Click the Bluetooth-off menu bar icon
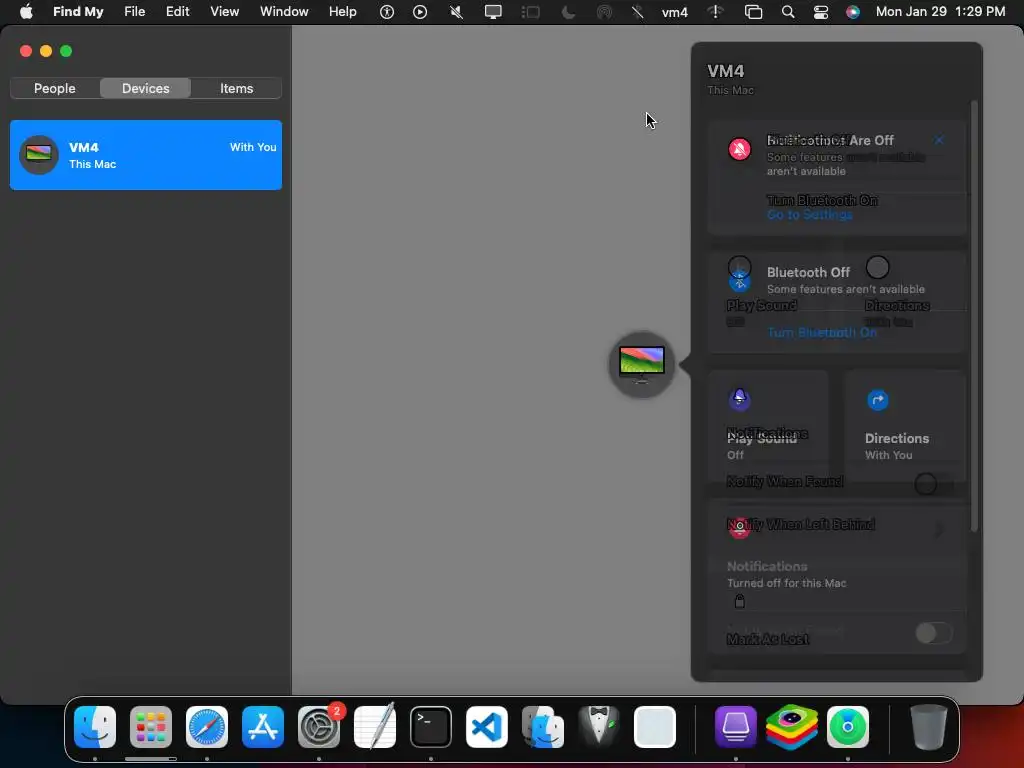1024x768 pixels. pyautogui.click(x=637, y=12)
